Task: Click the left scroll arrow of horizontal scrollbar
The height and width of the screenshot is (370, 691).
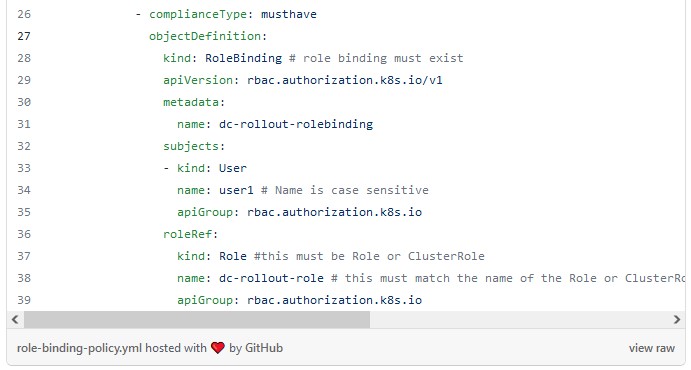Action: click(x=15, y=319)
